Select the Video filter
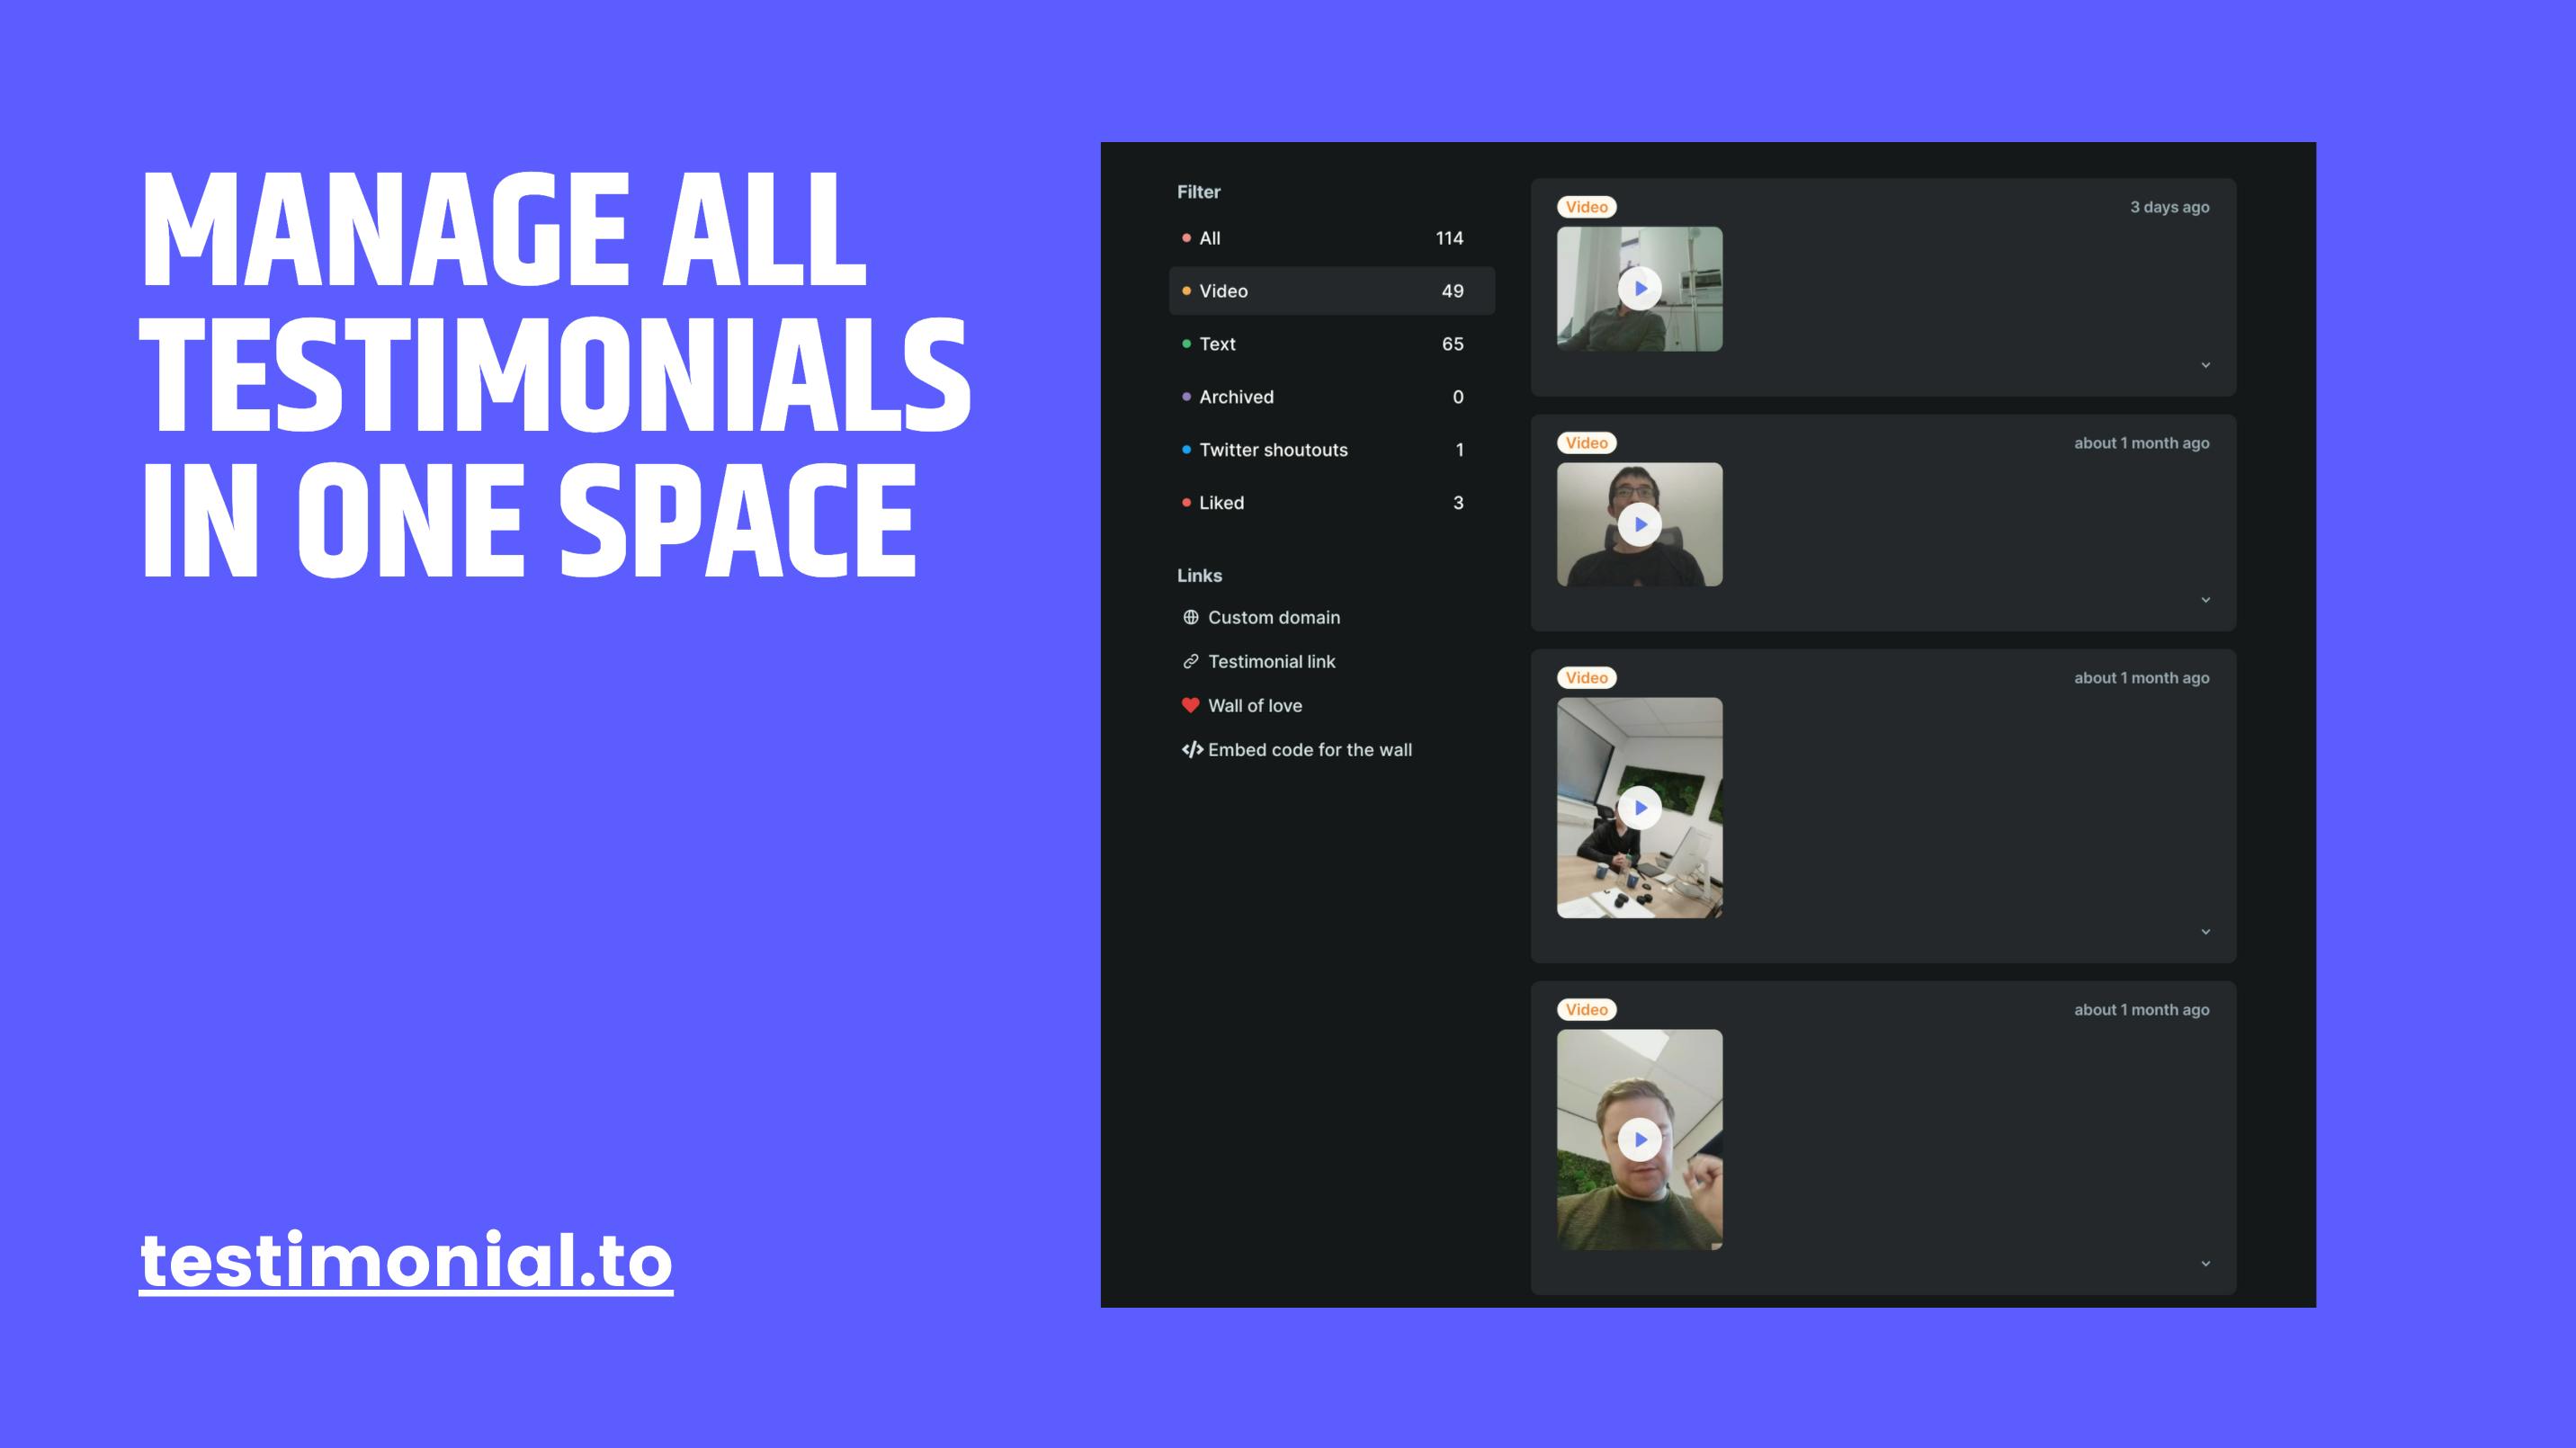 click(x=1331, y=291)
